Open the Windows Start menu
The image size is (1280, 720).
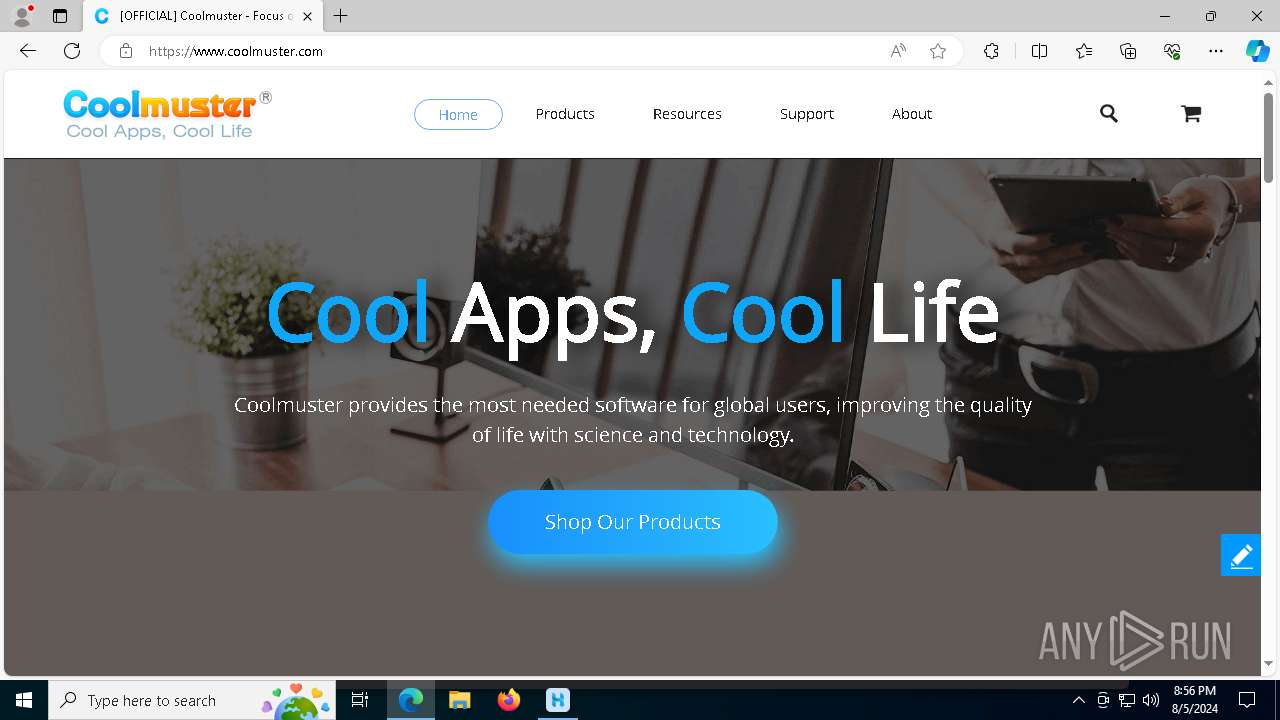coord(24,700)
